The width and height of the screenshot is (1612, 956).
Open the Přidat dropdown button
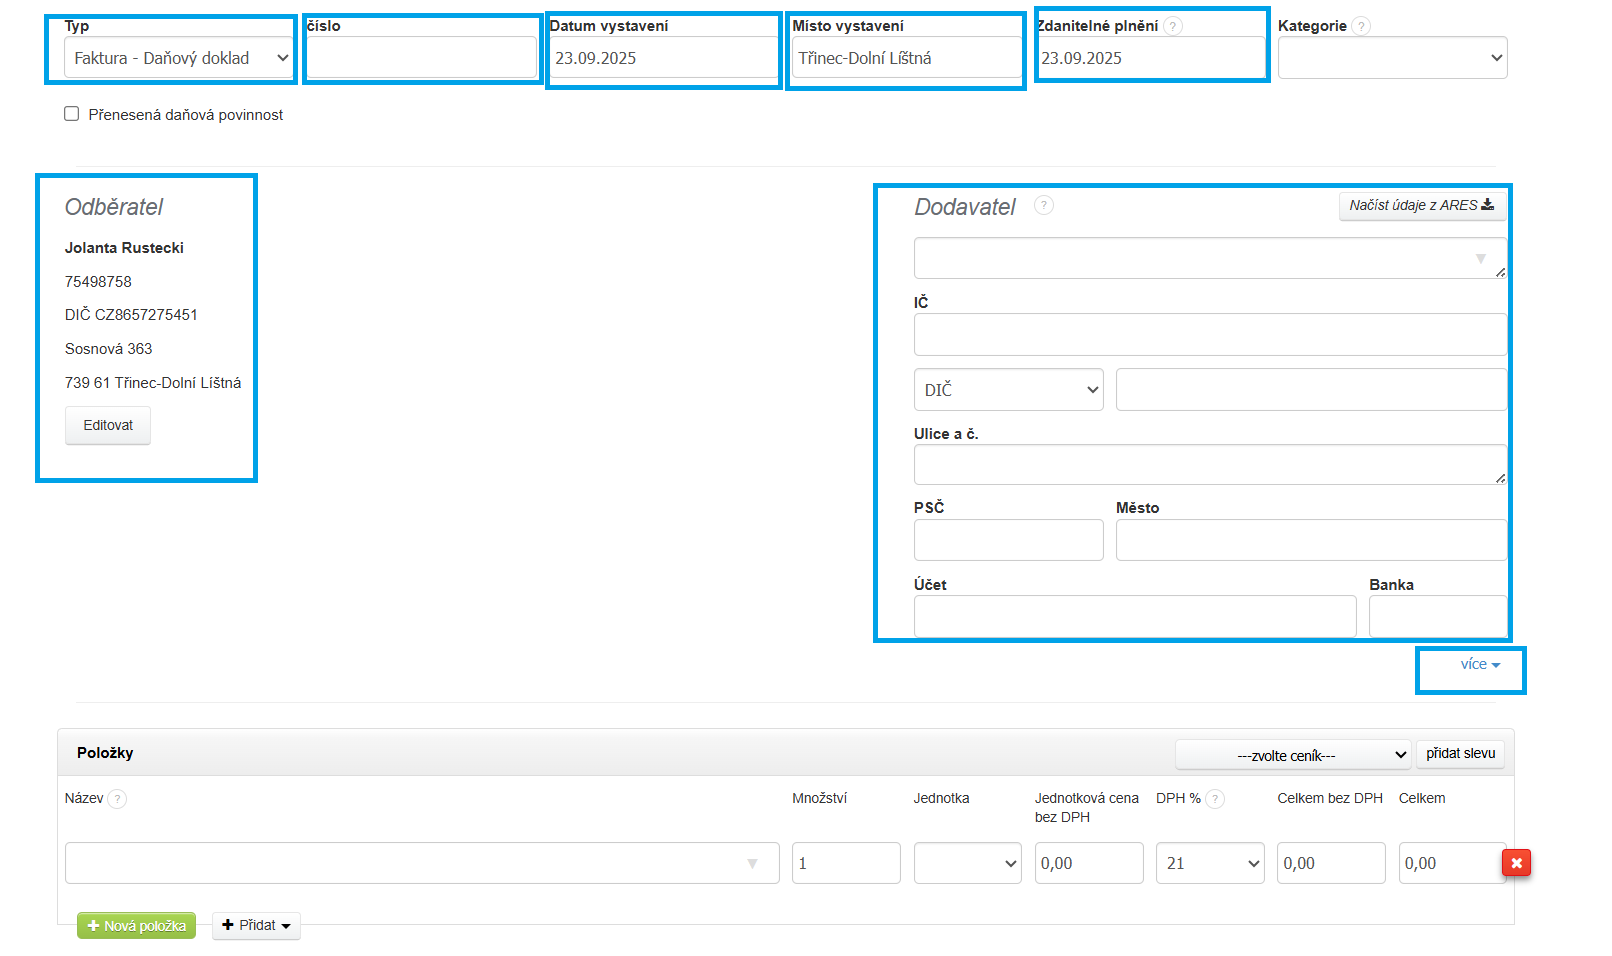pyautogui.click(x=256, y=926)
